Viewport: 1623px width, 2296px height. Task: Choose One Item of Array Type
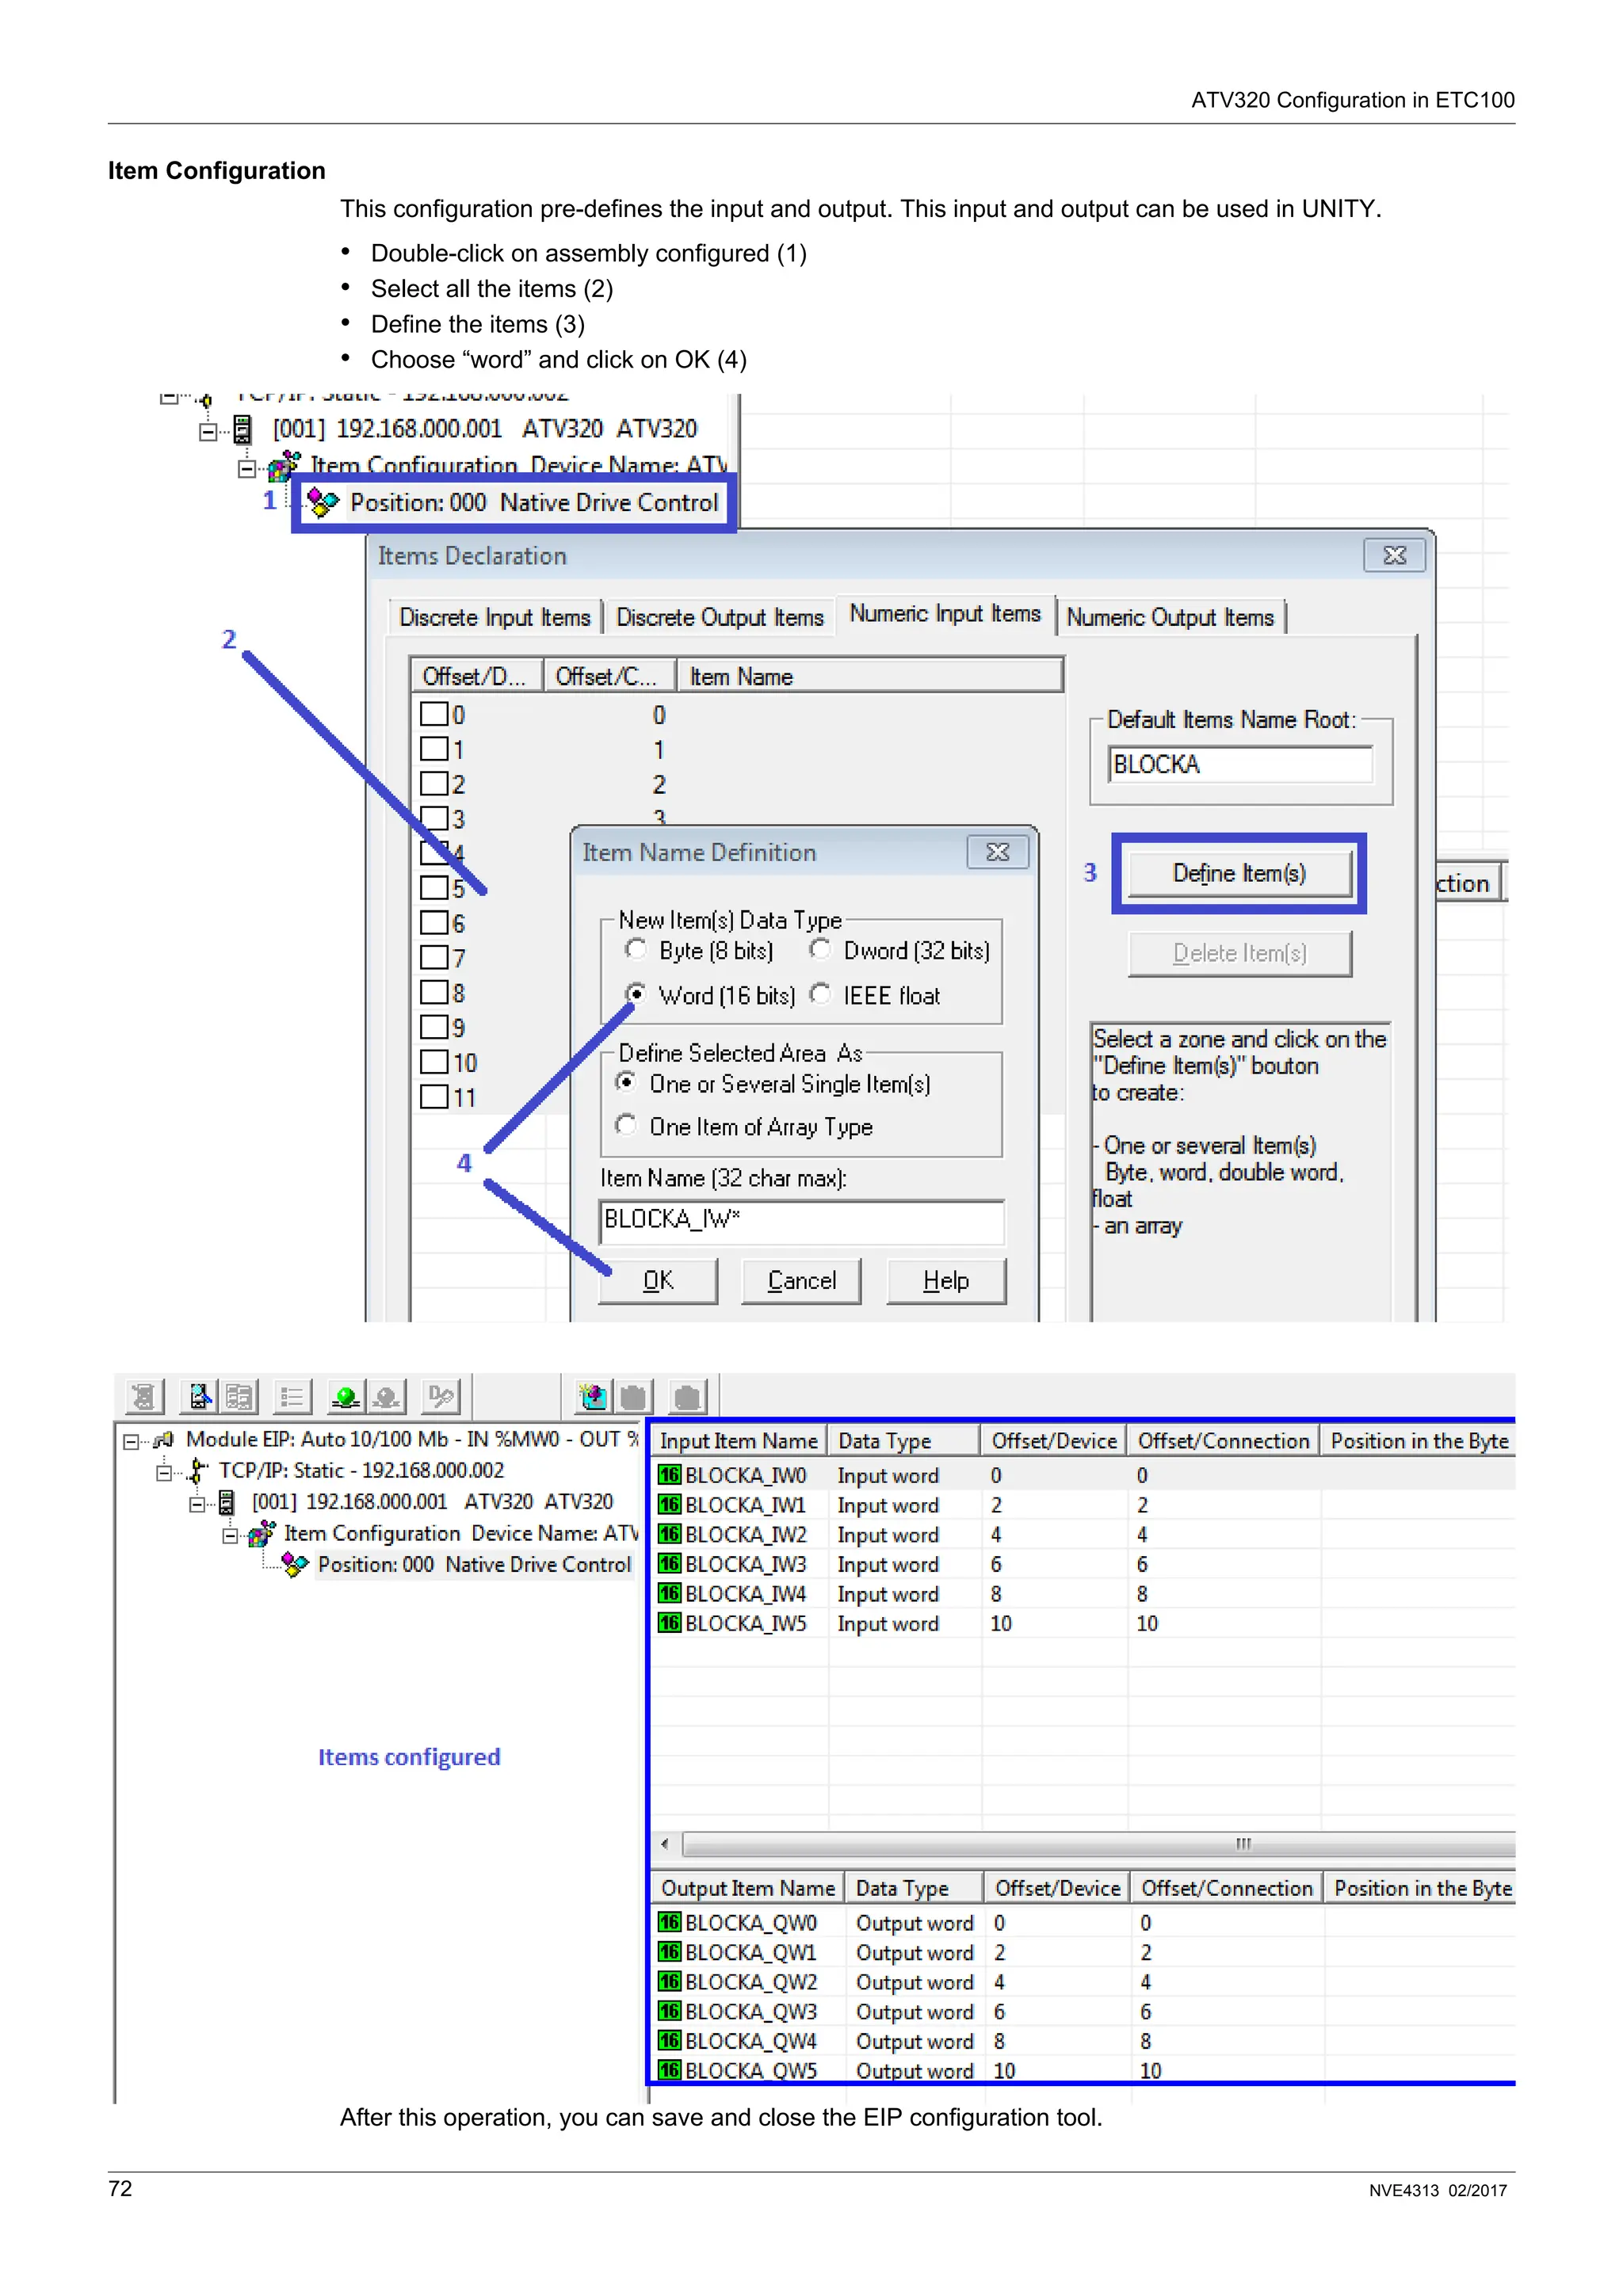[x=626, y=1125]
